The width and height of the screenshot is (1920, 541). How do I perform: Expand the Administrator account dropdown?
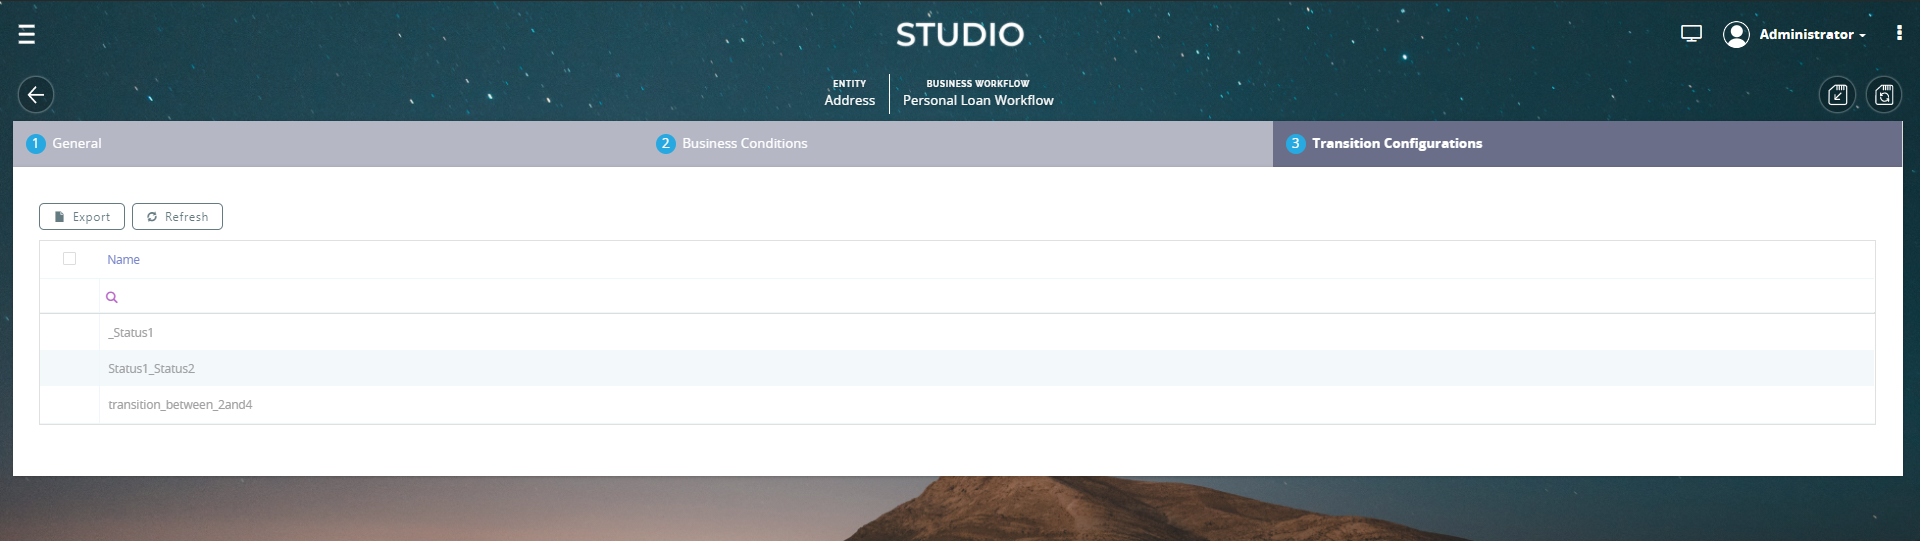(x=1812, y=35)
